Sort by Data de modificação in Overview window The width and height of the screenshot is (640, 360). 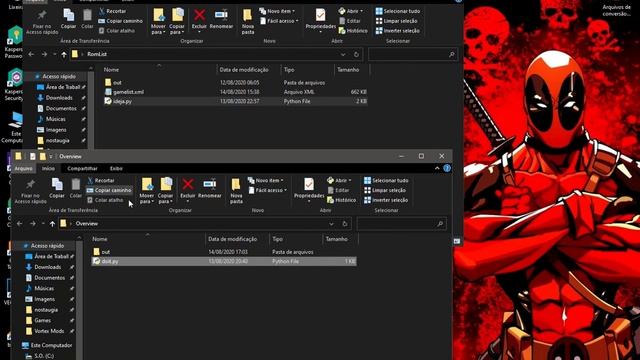[x=232, y=239]
